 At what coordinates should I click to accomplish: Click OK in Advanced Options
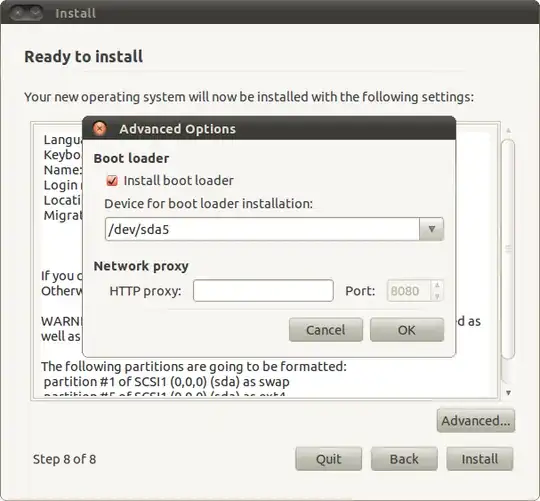click(407, 330)
